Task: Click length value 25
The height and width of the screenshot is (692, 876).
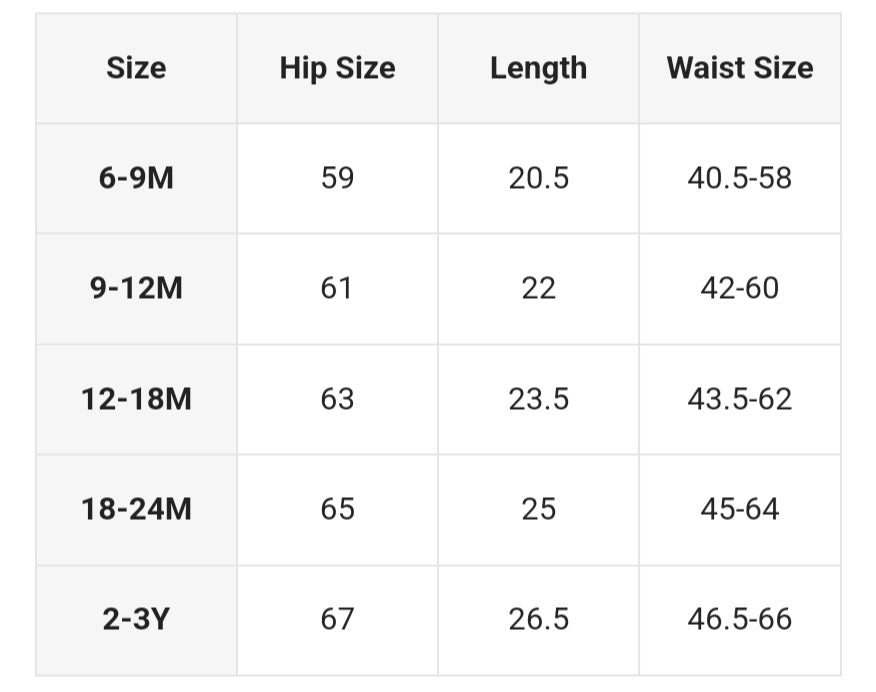Action: coord(538,509)
